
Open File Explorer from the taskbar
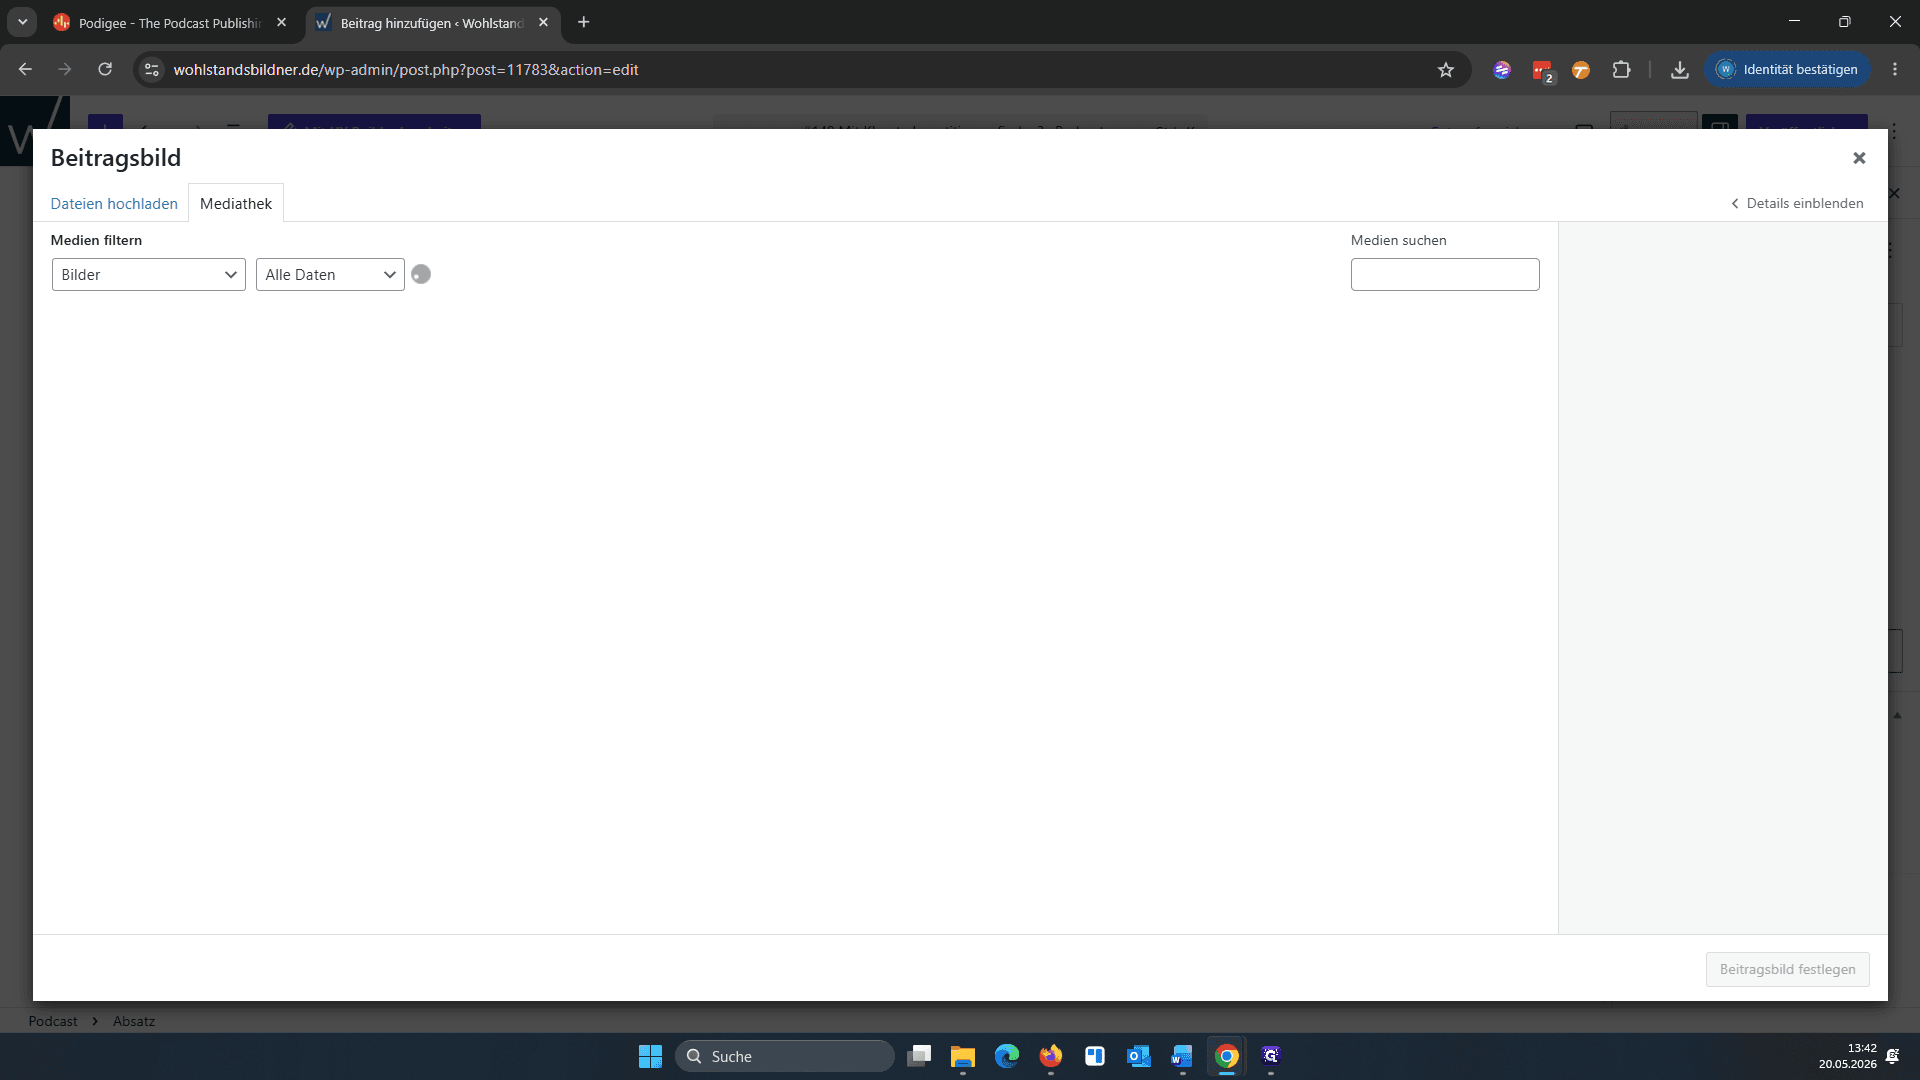(963, 1056)
